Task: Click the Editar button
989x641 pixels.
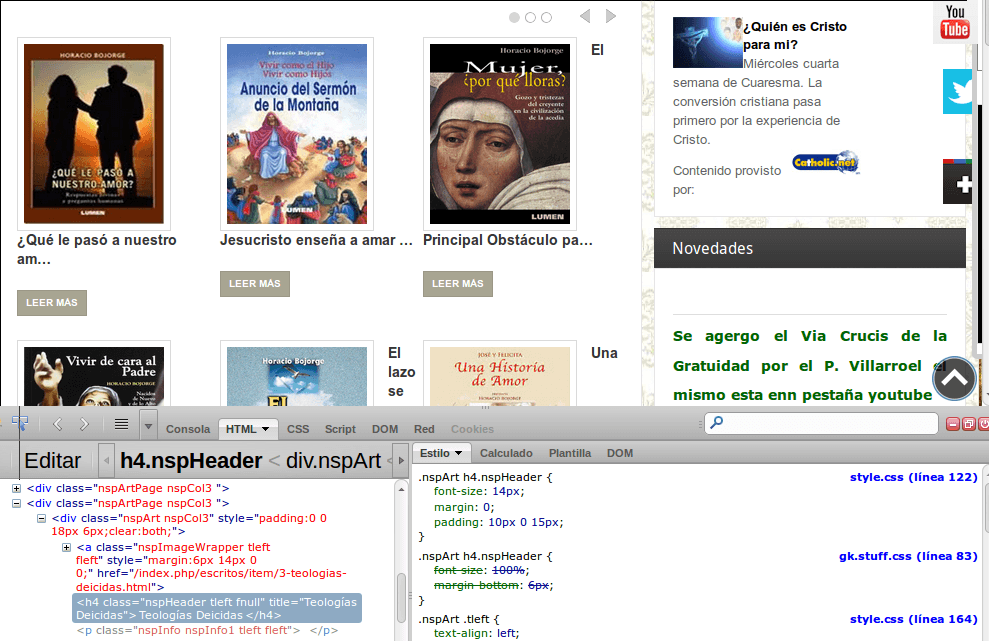Action: [x=52, y=461]
